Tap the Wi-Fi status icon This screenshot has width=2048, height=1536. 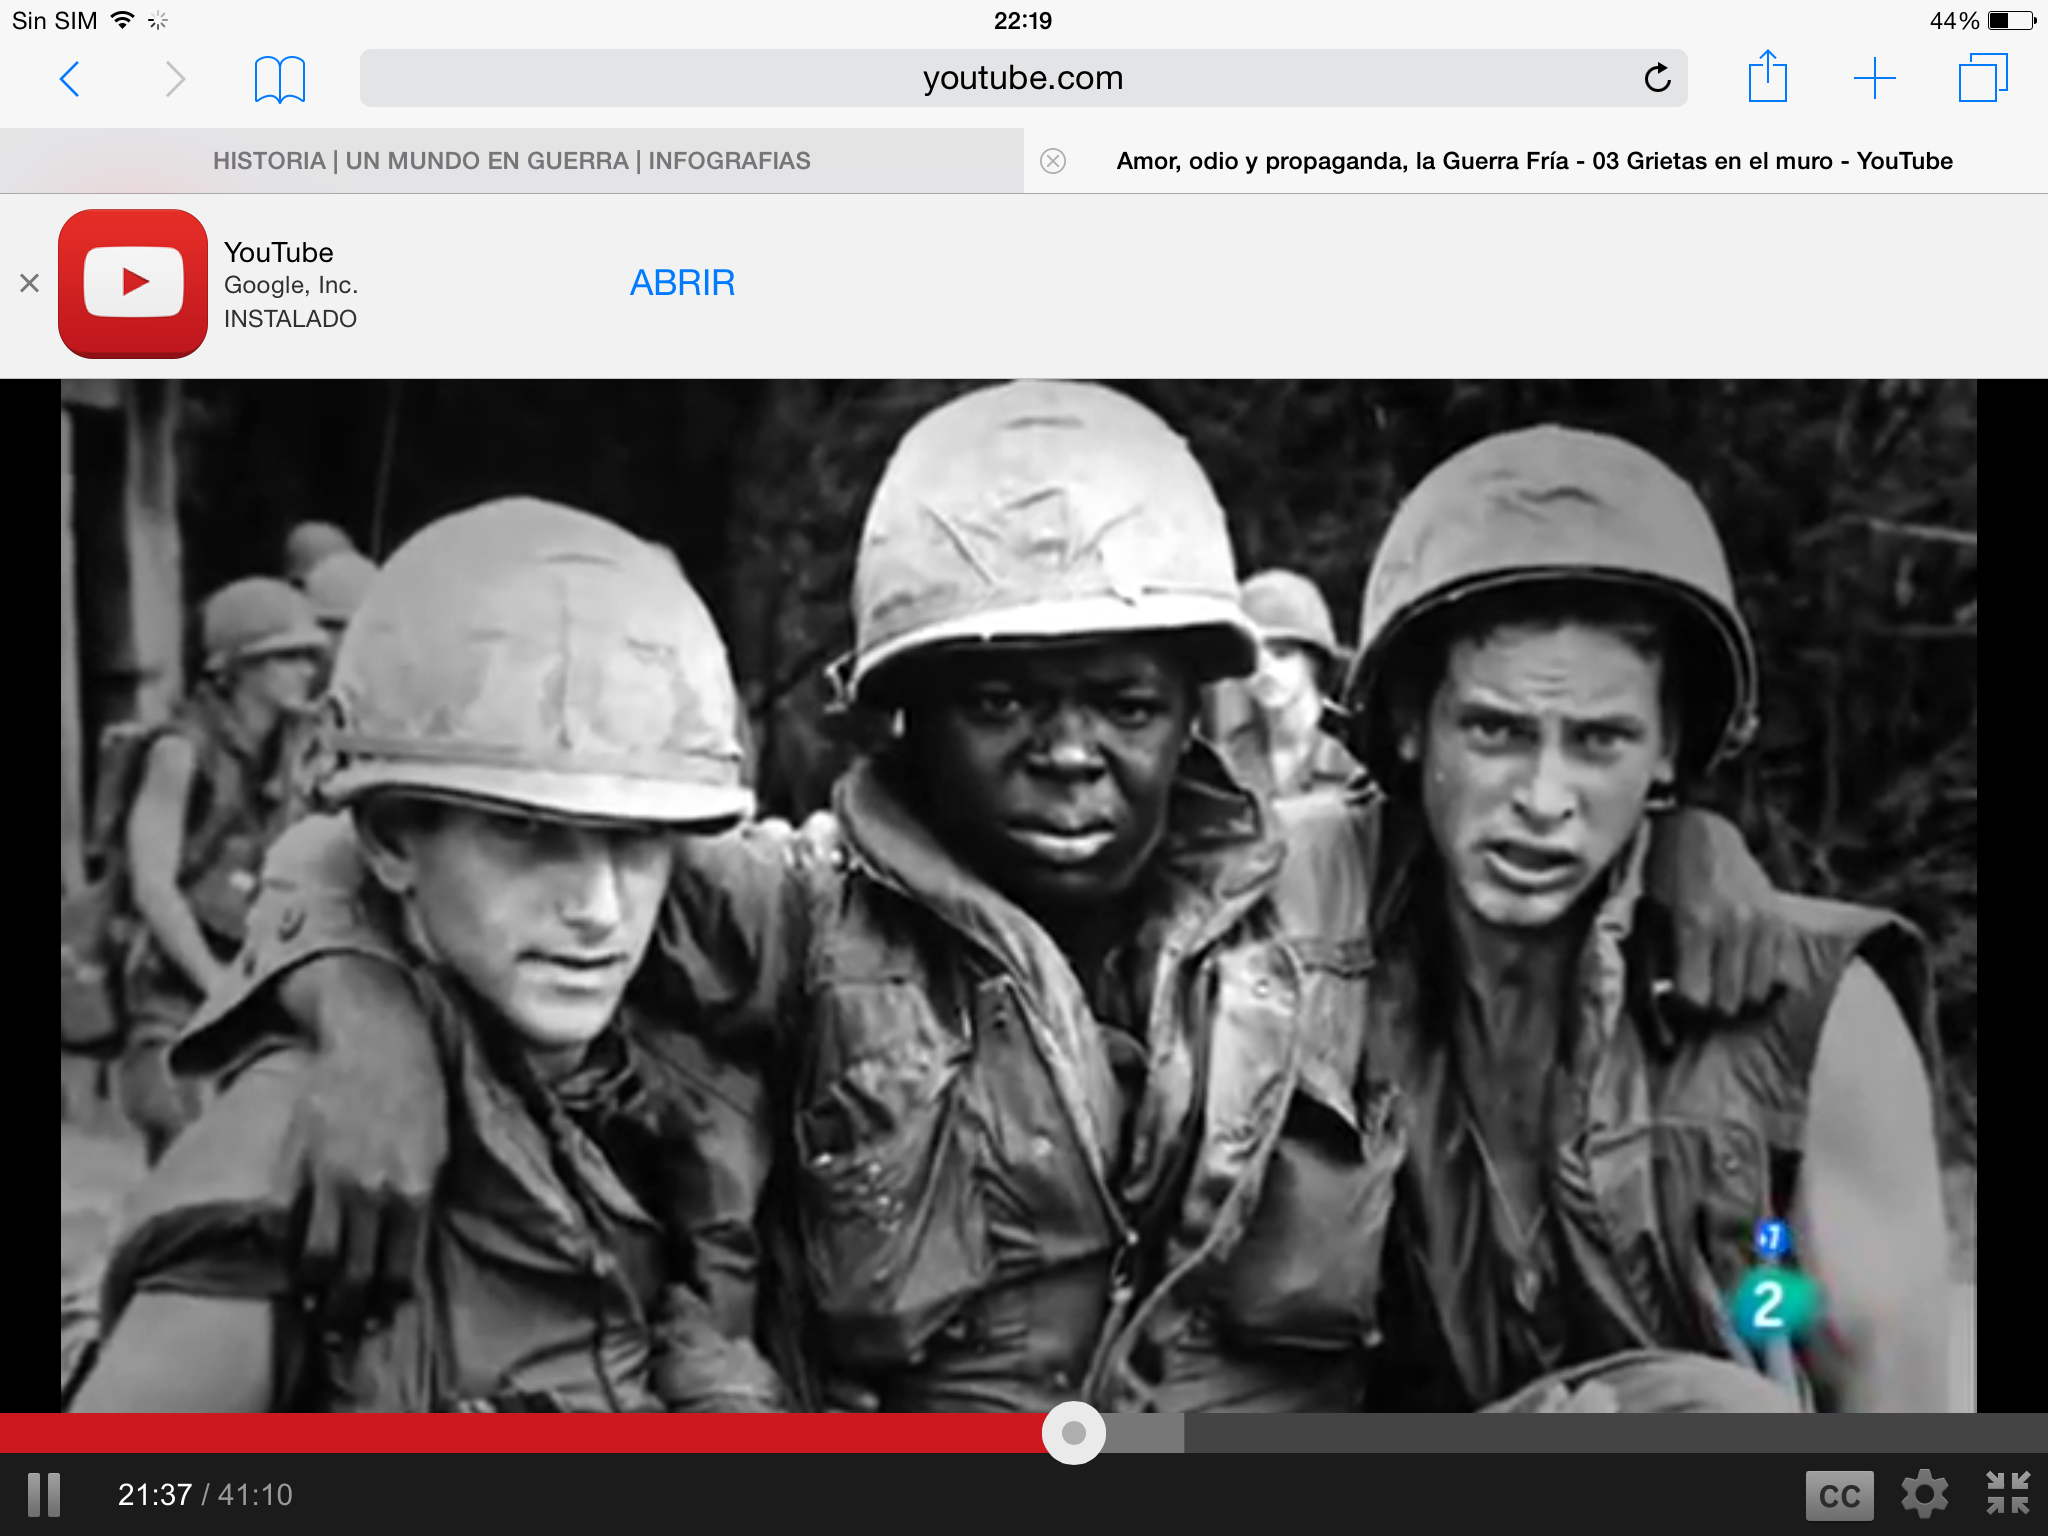point(122,20)
